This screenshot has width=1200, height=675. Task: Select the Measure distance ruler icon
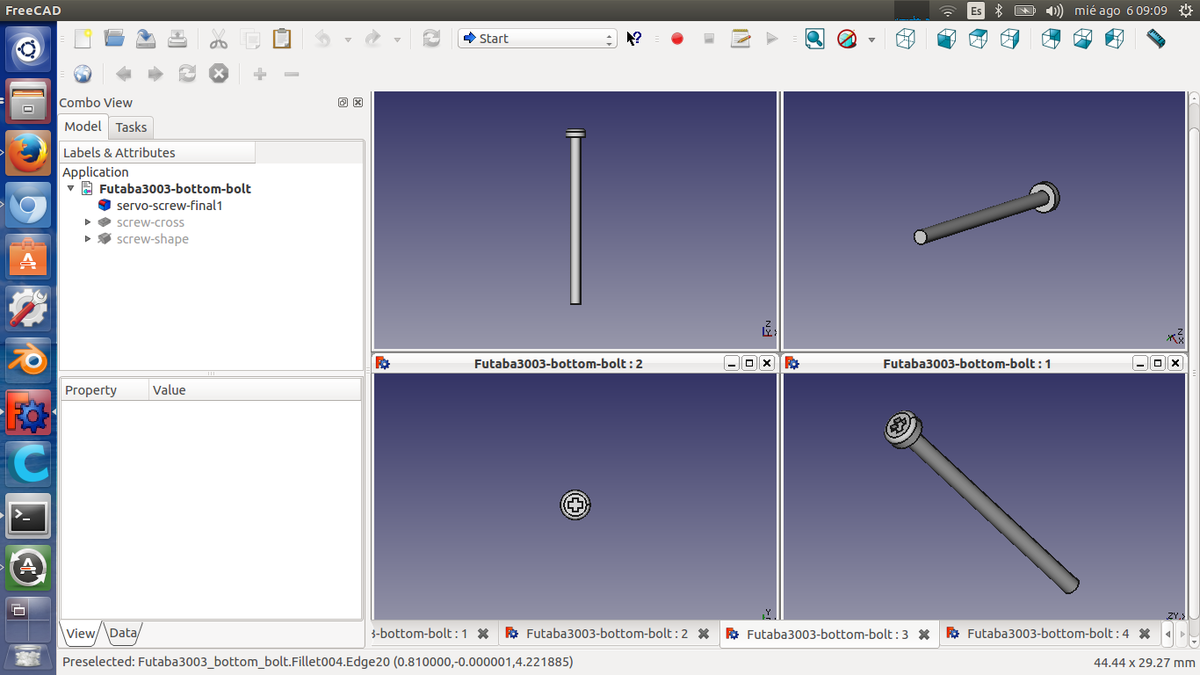point(1156,39)
